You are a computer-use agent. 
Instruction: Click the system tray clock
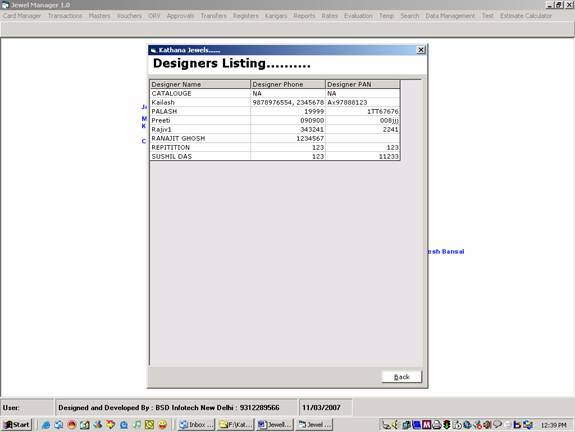tap(554, 425)
